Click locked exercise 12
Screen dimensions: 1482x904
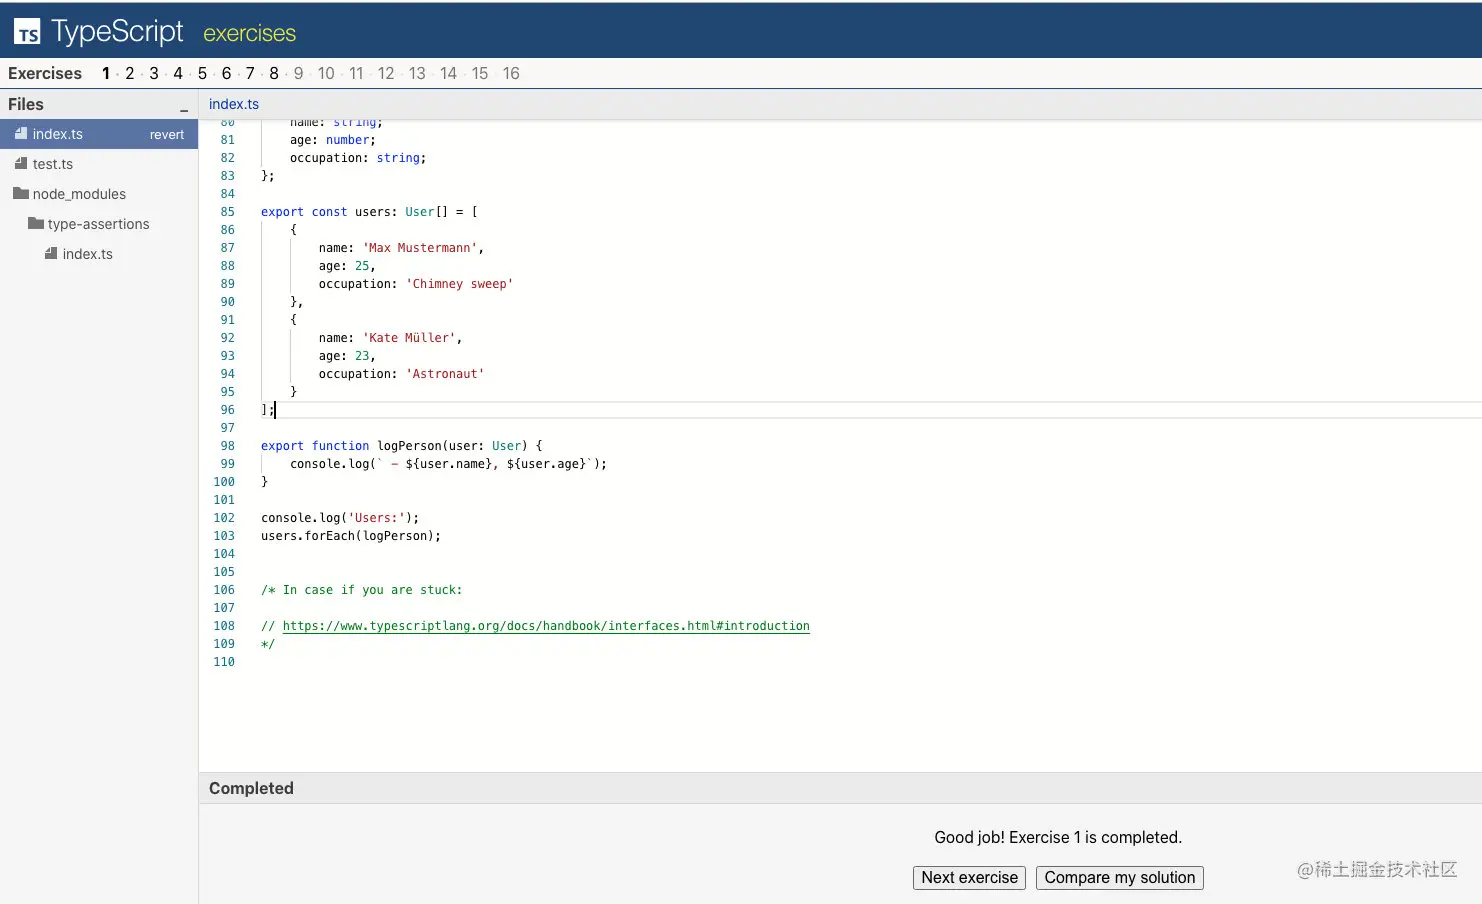386,73
